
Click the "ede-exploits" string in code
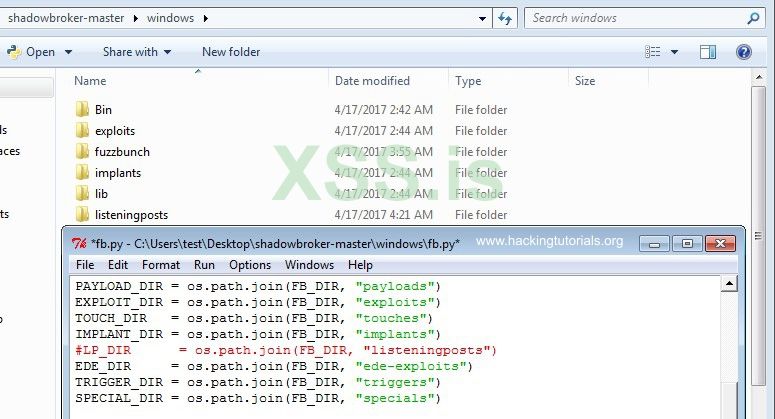tap(411, 366)
